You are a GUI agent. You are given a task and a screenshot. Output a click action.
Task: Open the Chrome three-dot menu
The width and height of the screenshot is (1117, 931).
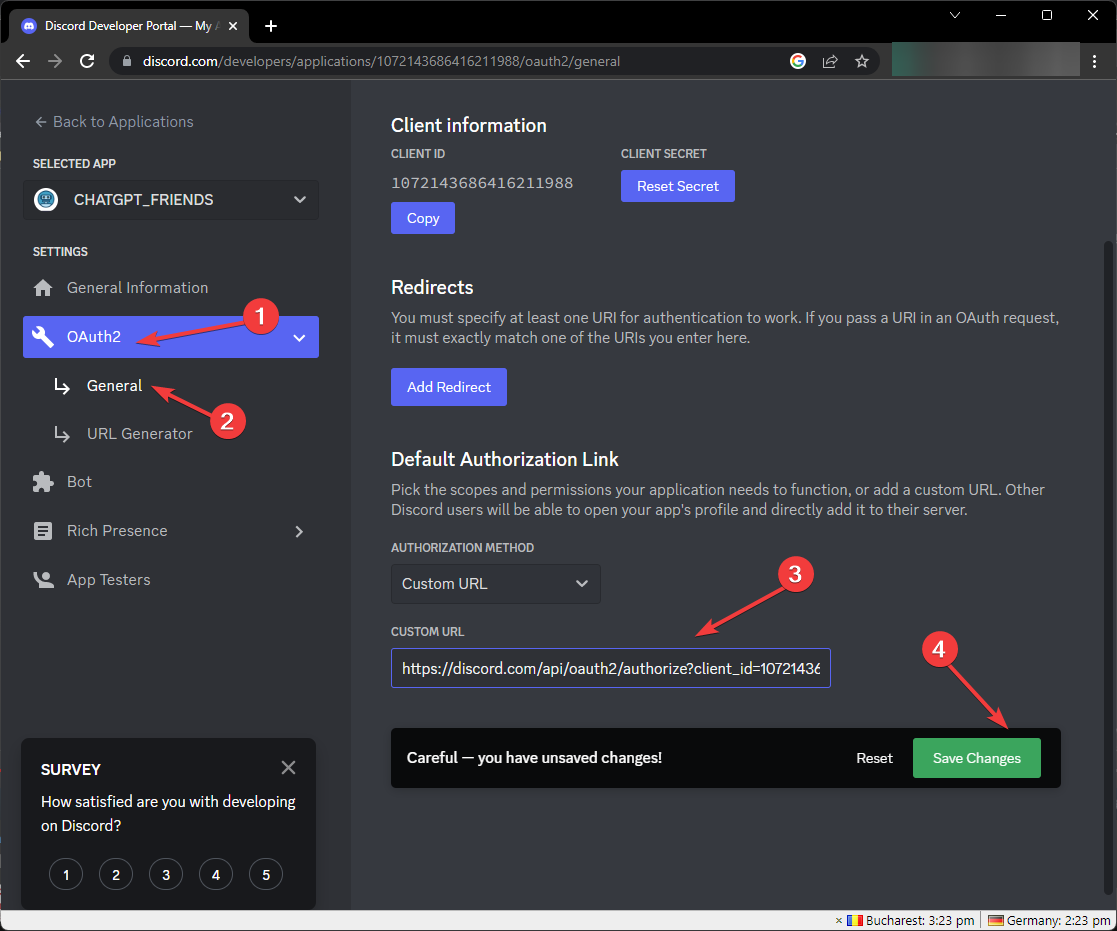[x=1095, y=61]
